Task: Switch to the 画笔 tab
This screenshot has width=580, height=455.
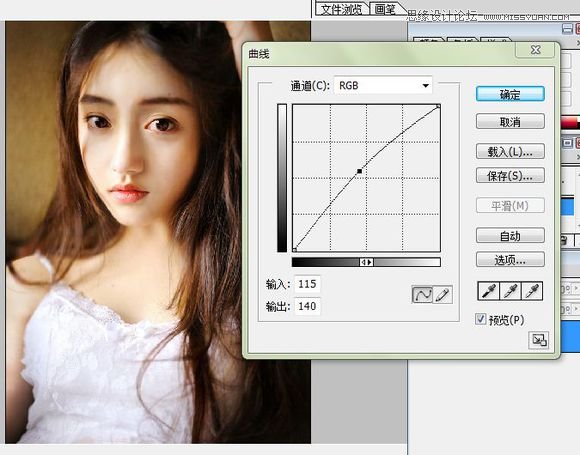Action: [385, 9]
